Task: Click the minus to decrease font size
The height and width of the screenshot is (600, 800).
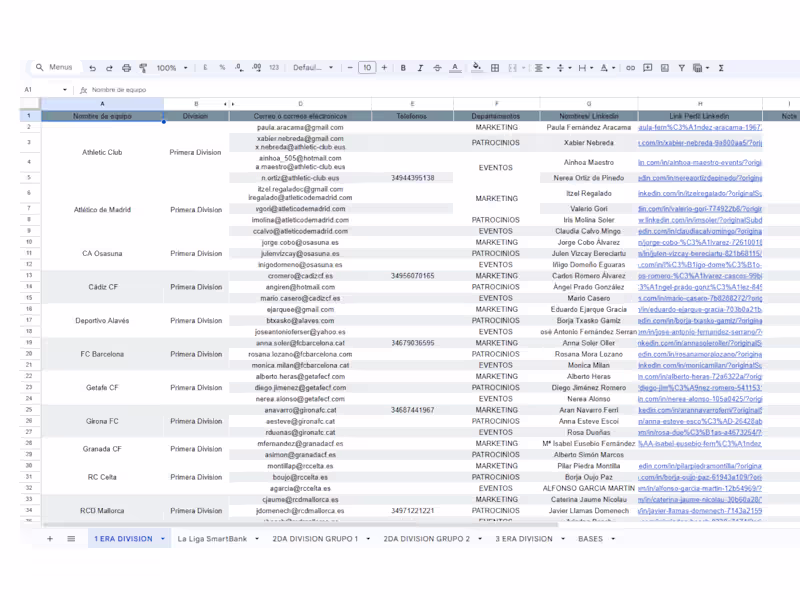Action: (x=350, y=67)
